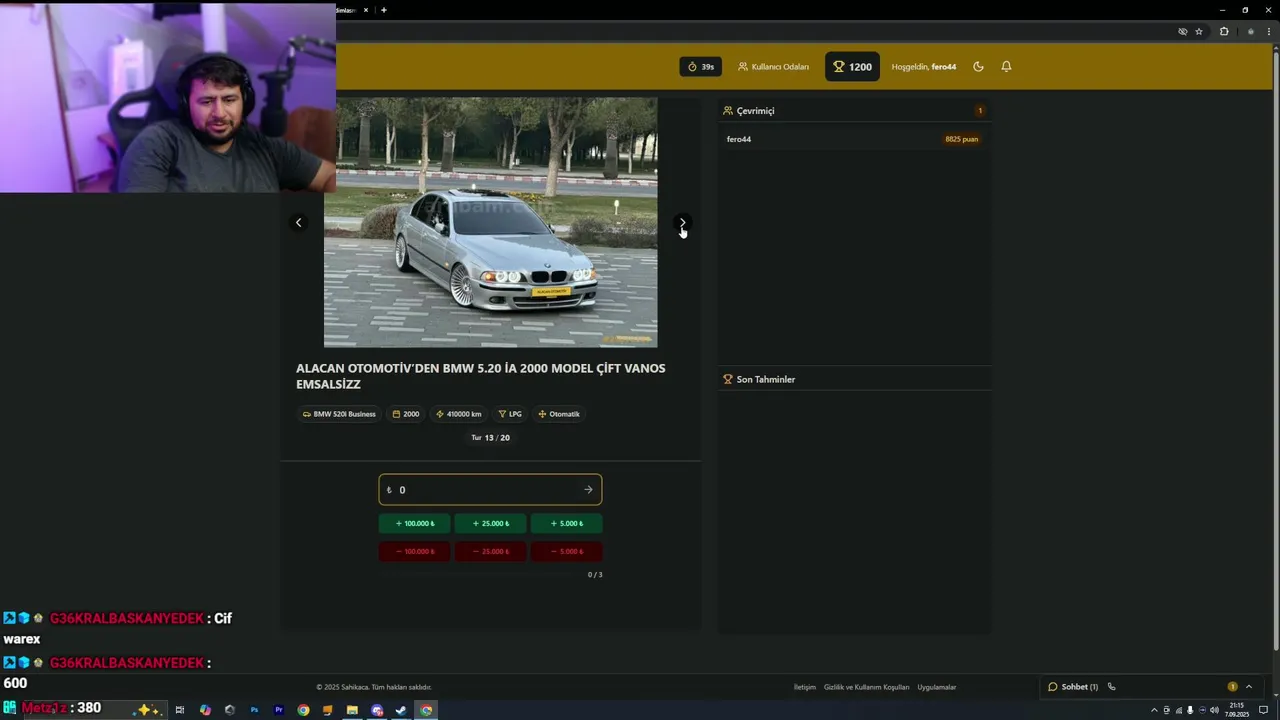Screen dimensions: 1280x720
Task: Open the volume control in tray
Action: [1214, 710]
